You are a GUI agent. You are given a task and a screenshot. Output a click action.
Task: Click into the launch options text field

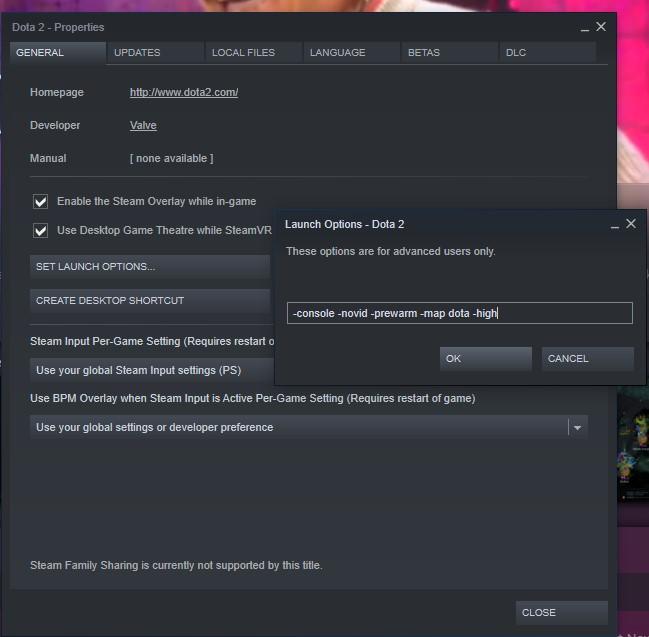pyautogui.click(x=459, y=313)
